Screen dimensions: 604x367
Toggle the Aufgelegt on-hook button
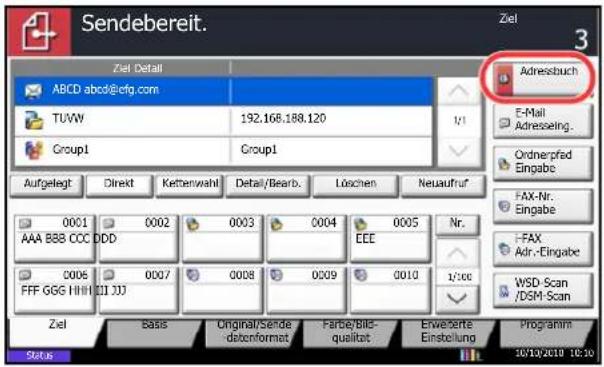[47, 185]
